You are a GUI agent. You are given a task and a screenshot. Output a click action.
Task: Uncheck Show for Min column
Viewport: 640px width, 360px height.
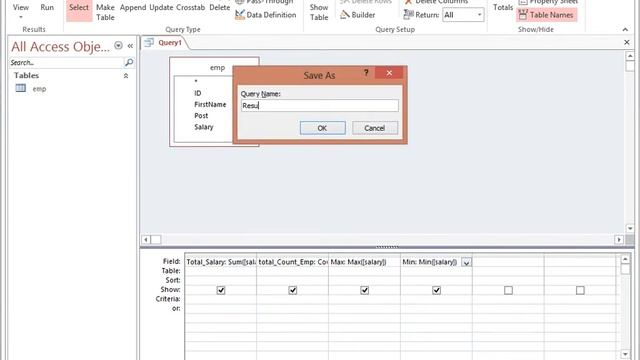pyautogui.click(x=436, y=290)
